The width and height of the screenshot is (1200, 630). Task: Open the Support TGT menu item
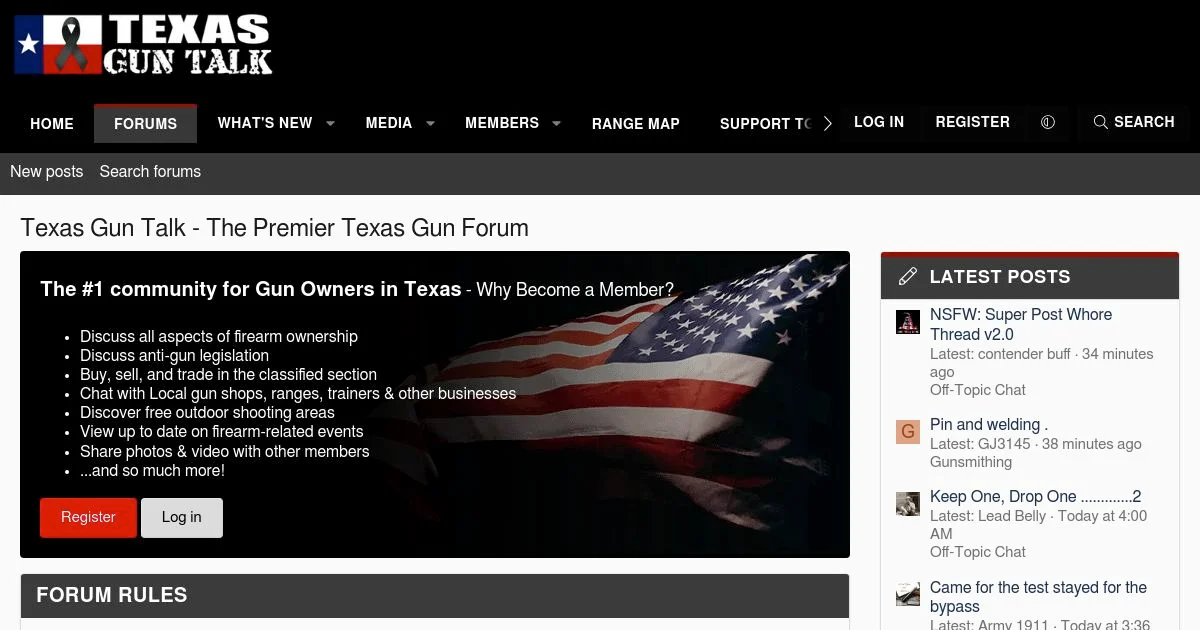tap(766, 124)
